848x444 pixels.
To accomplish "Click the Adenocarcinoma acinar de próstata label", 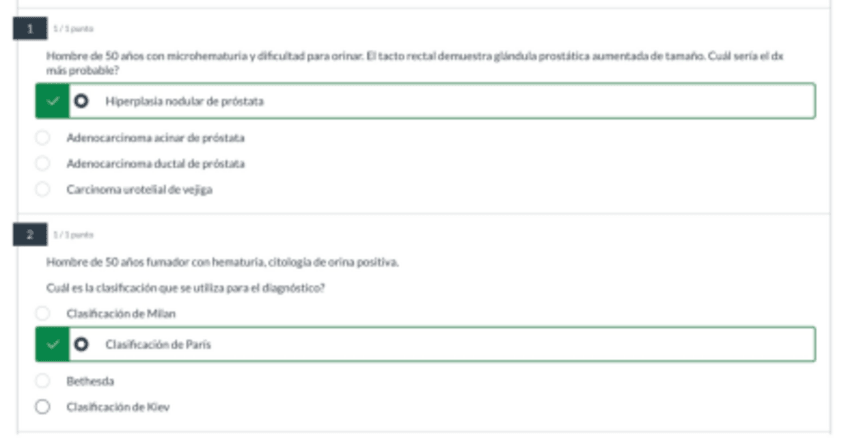I will click(155, 138).
